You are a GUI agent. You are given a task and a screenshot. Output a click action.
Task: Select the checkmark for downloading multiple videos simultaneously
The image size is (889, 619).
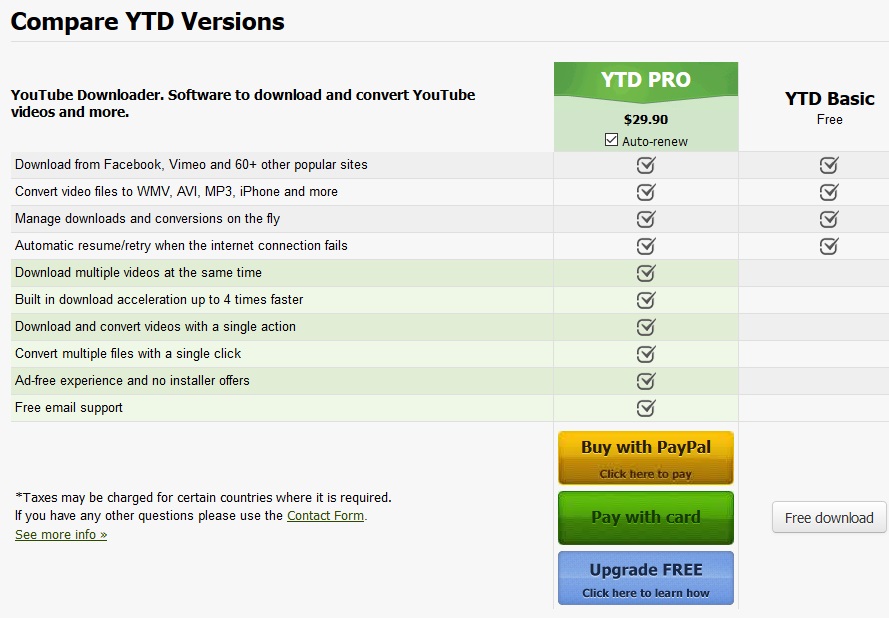click(x=645, y=272)
